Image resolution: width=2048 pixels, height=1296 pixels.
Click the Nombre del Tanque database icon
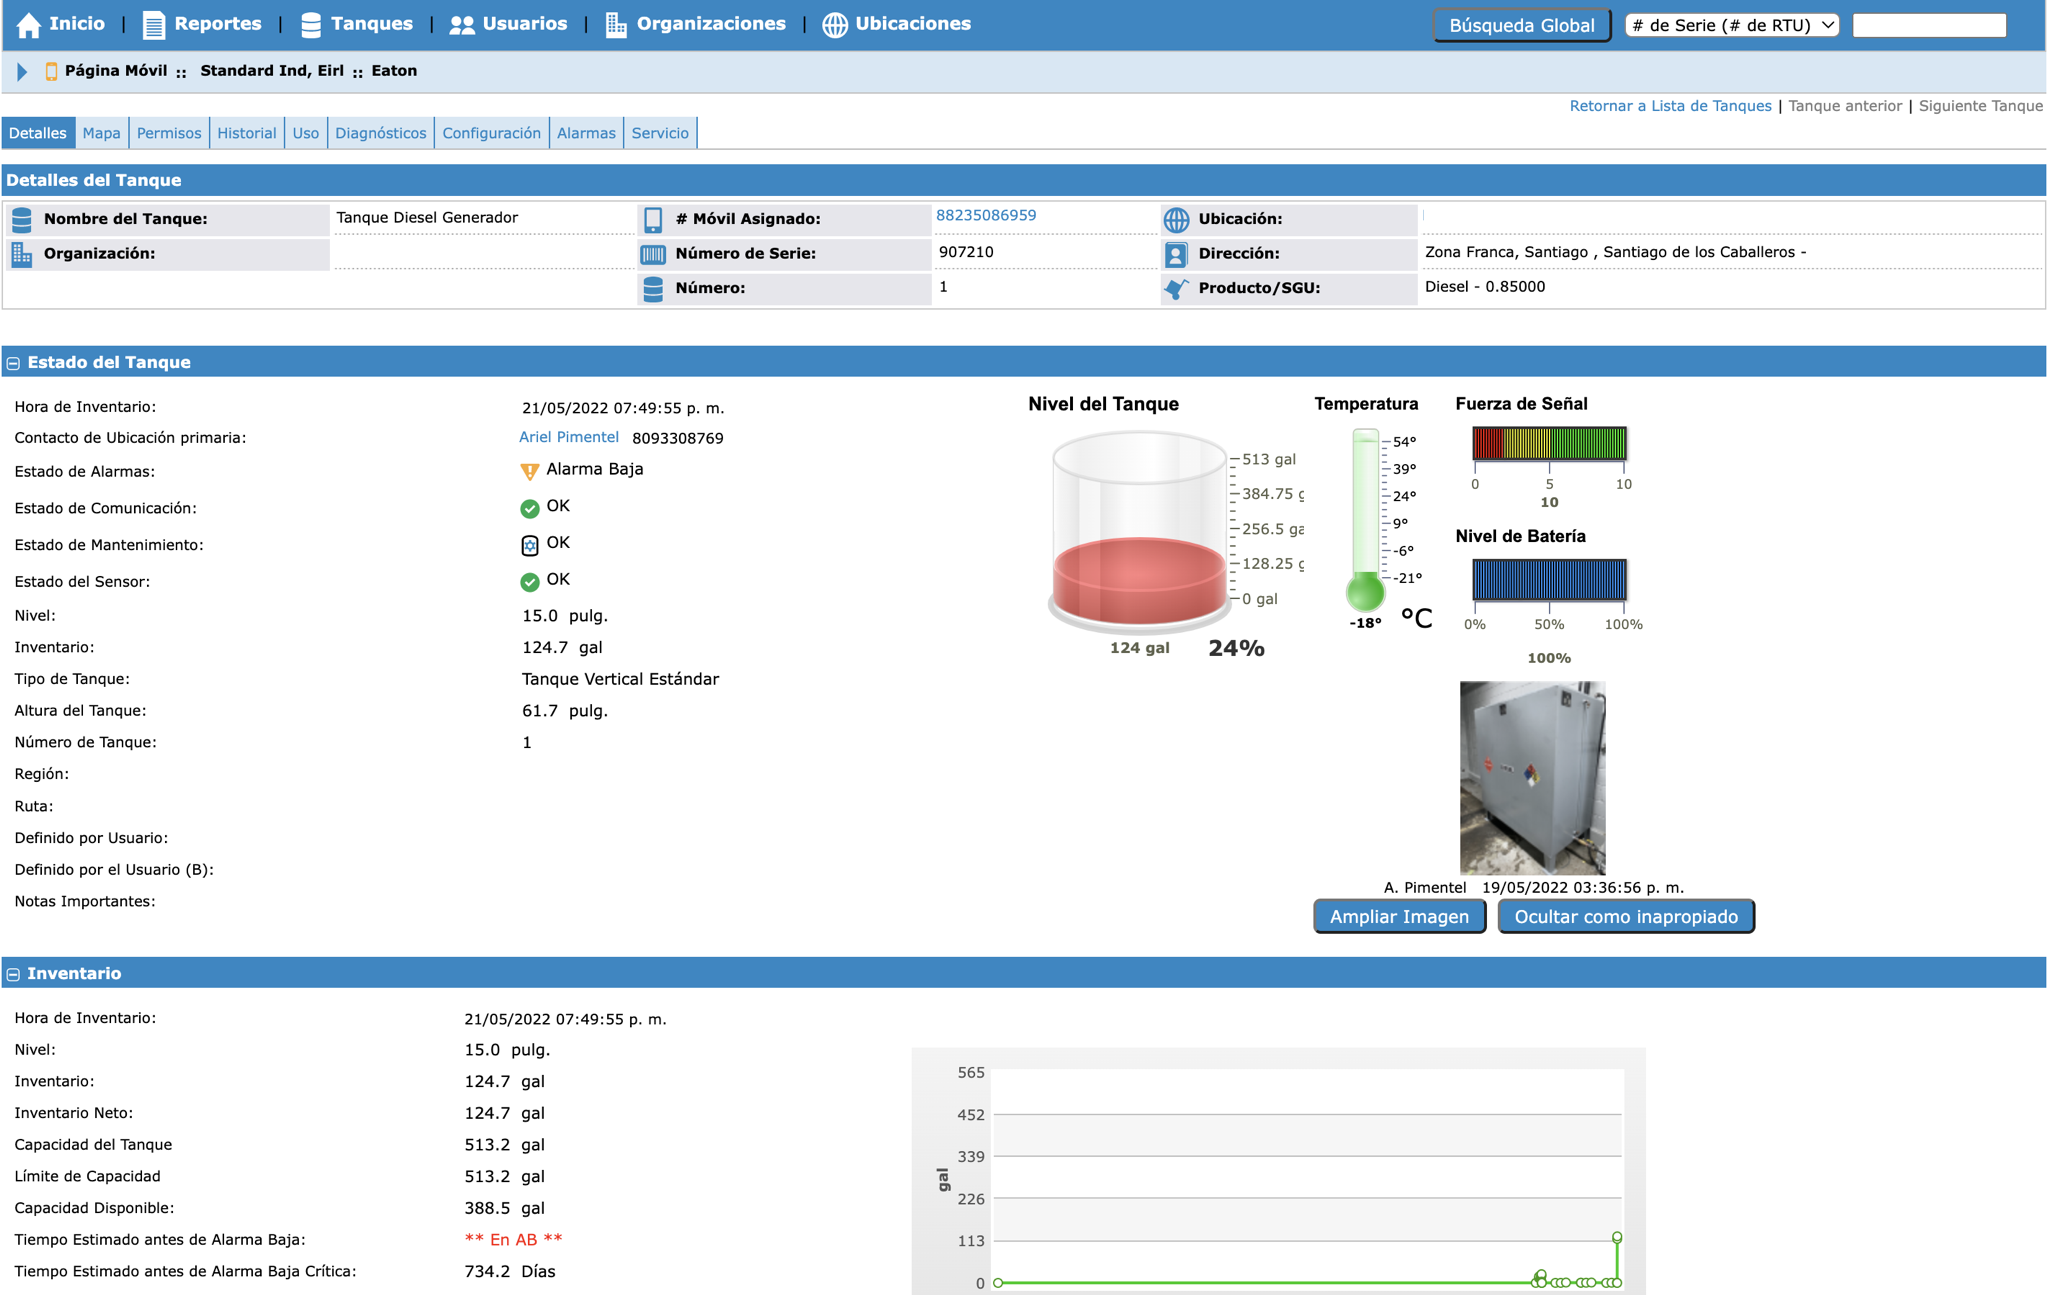pos(22,219)
